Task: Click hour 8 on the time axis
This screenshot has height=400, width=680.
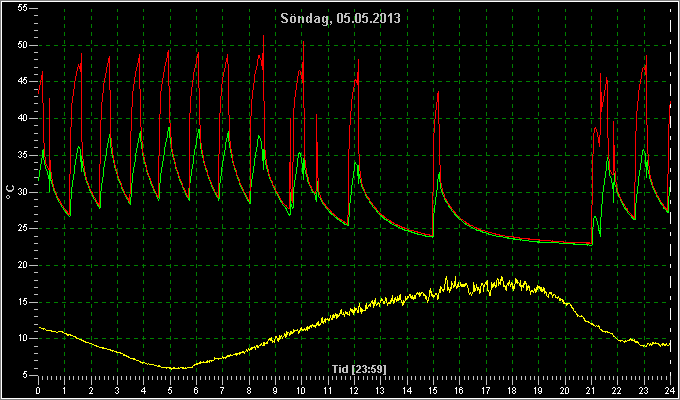Action: coord(249,390)
